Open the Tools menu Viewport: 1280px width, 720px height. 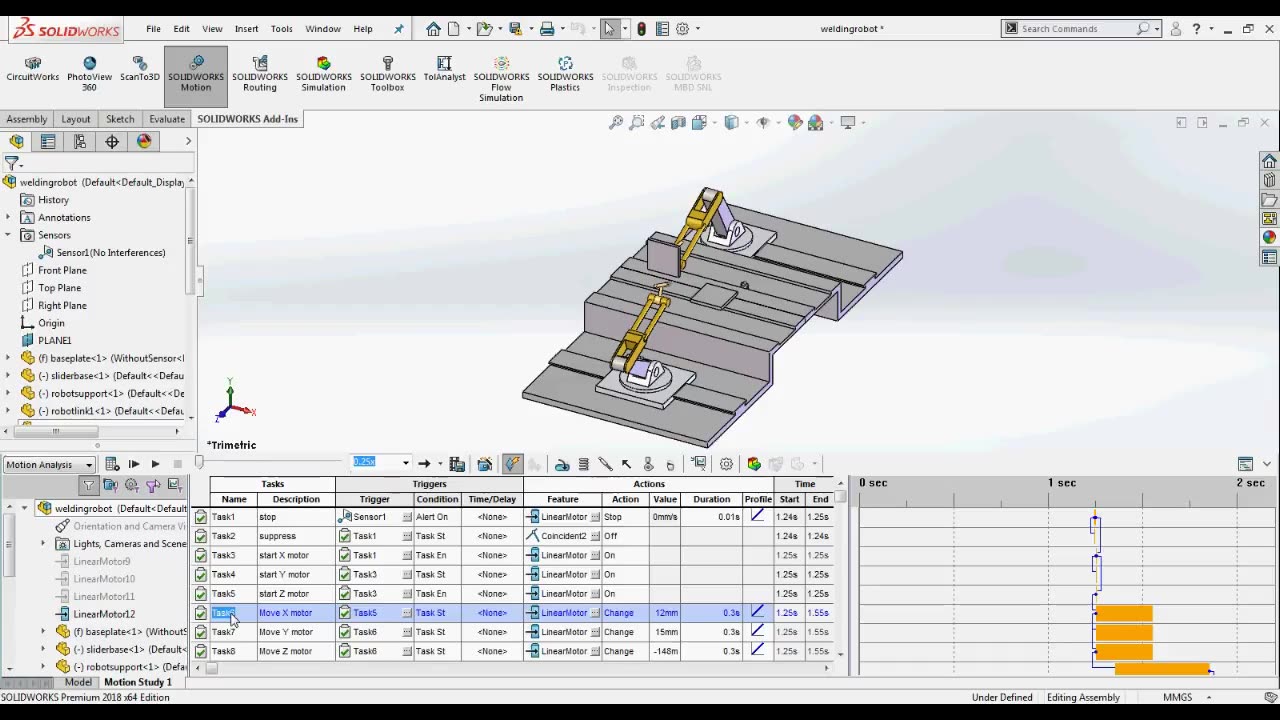pos(281,29)
